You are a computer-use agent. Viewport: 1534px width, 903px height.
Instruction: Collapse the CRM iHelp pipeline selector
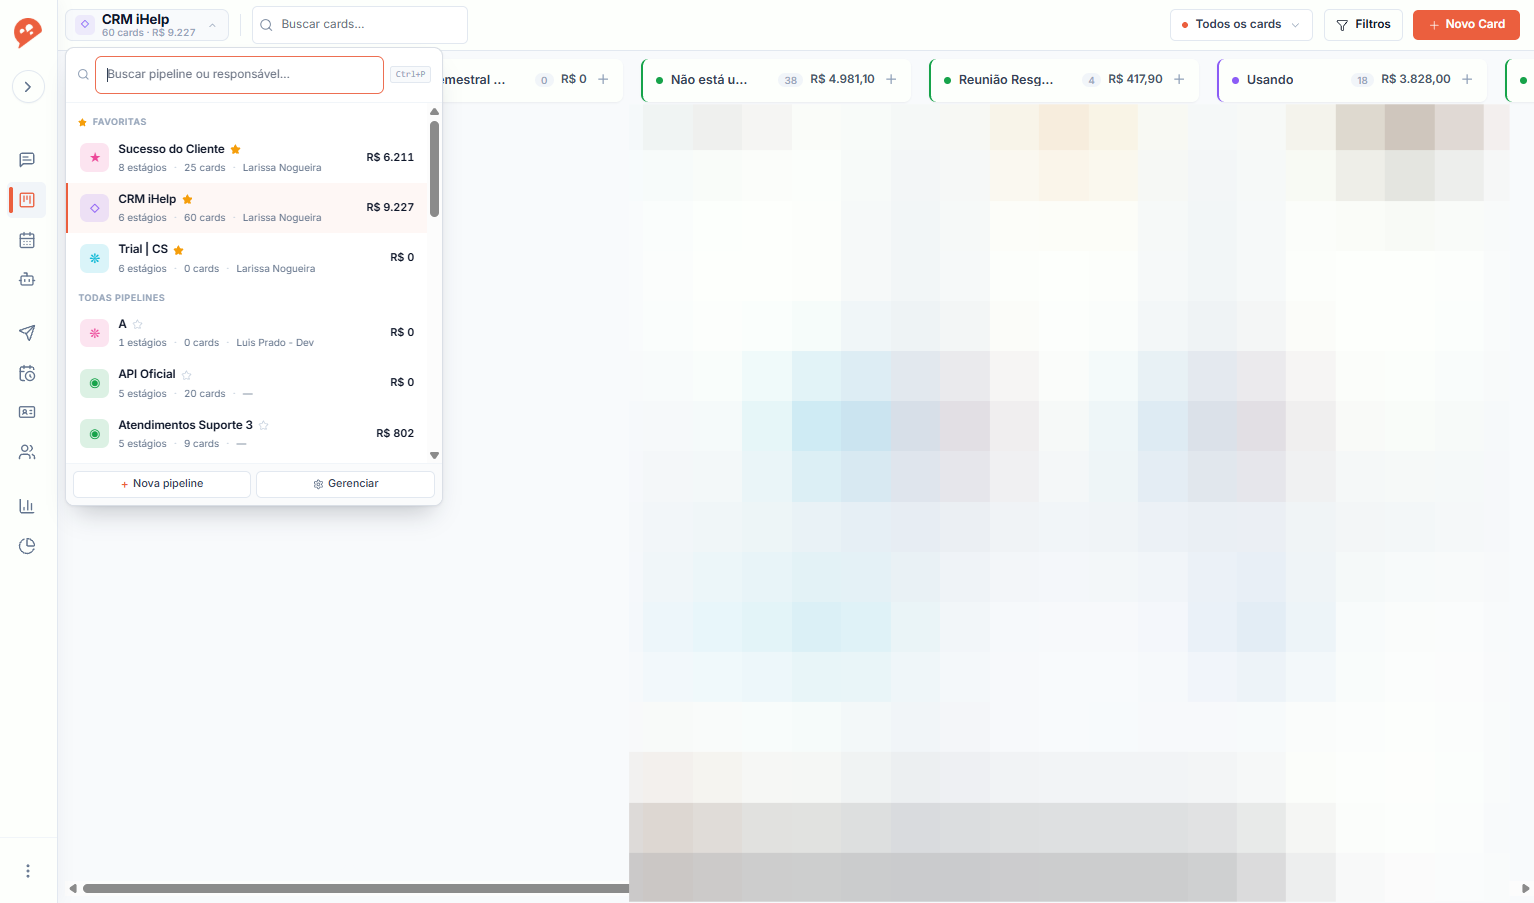[x=147, y=25]
